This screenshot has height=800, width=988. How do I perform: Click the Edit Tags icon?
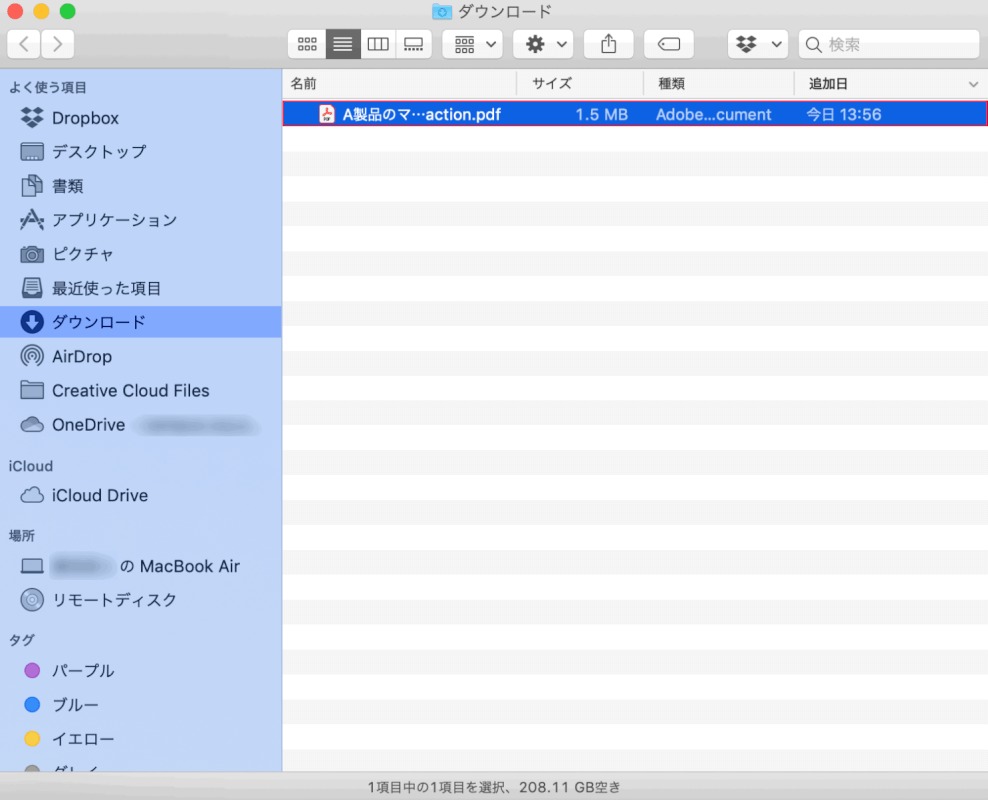click(x=669, y=44)
